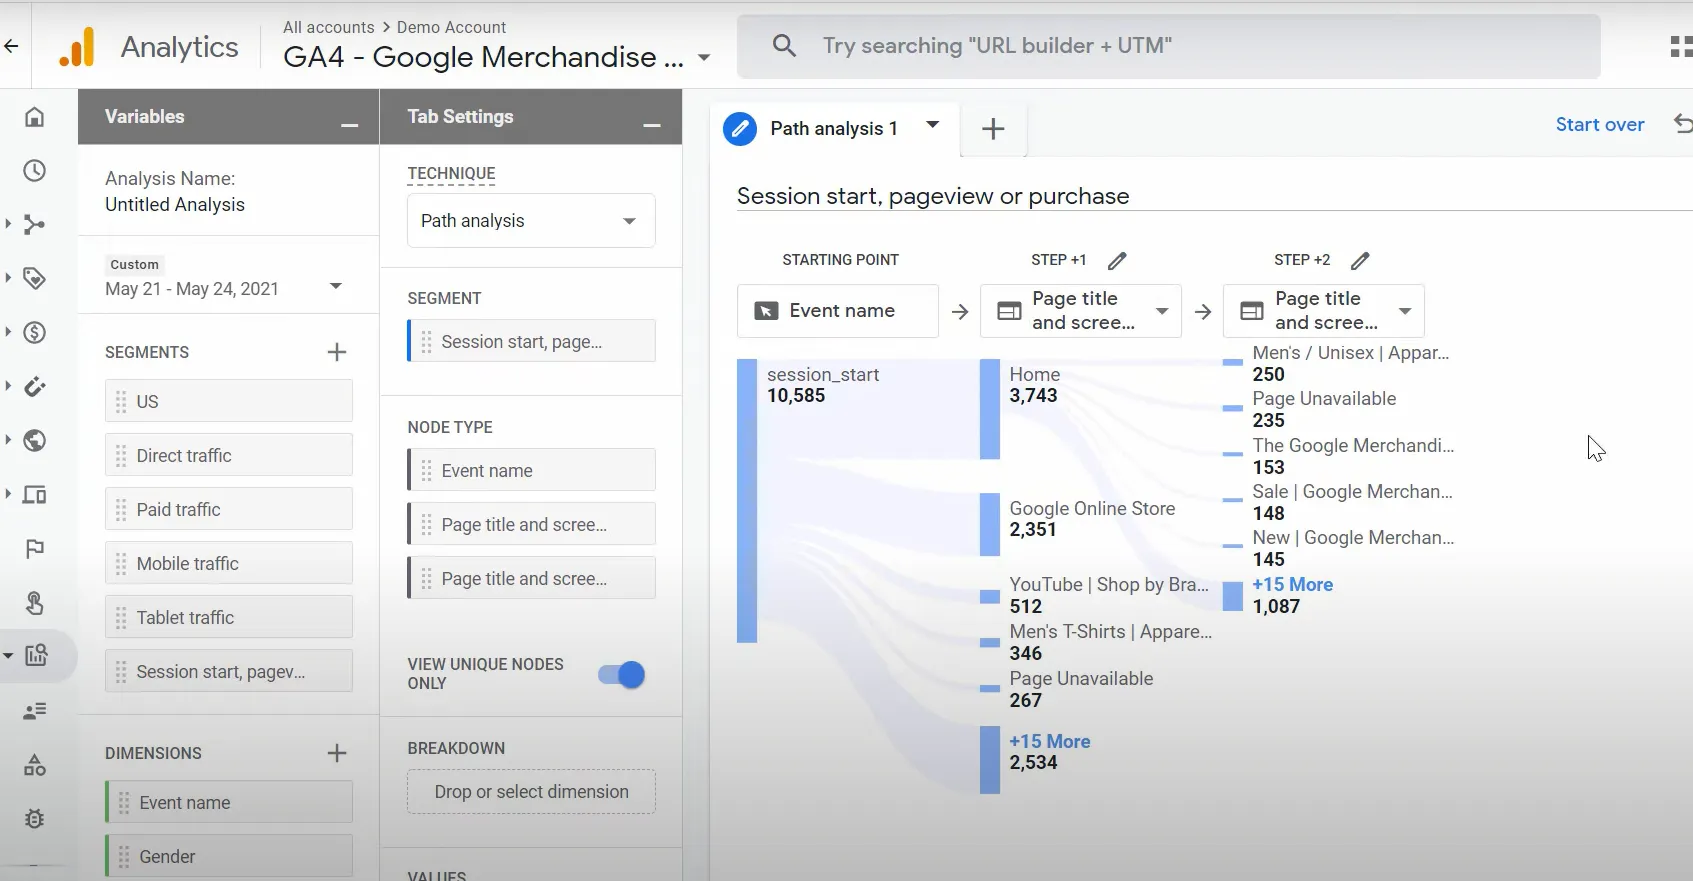The image size is (1693, 881).
Task: Click the session_start node bar
Action: 747,500
